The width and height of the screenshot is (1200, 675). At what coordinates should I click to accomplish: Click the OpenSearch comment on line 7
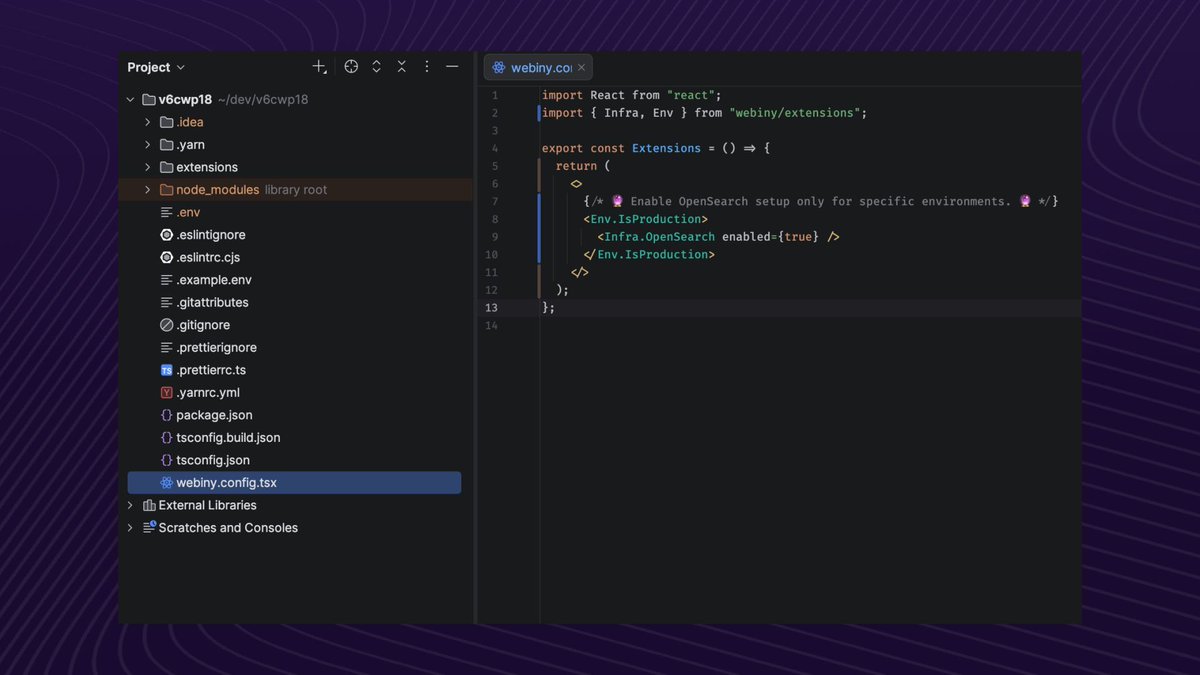click(x=821, y=201)
